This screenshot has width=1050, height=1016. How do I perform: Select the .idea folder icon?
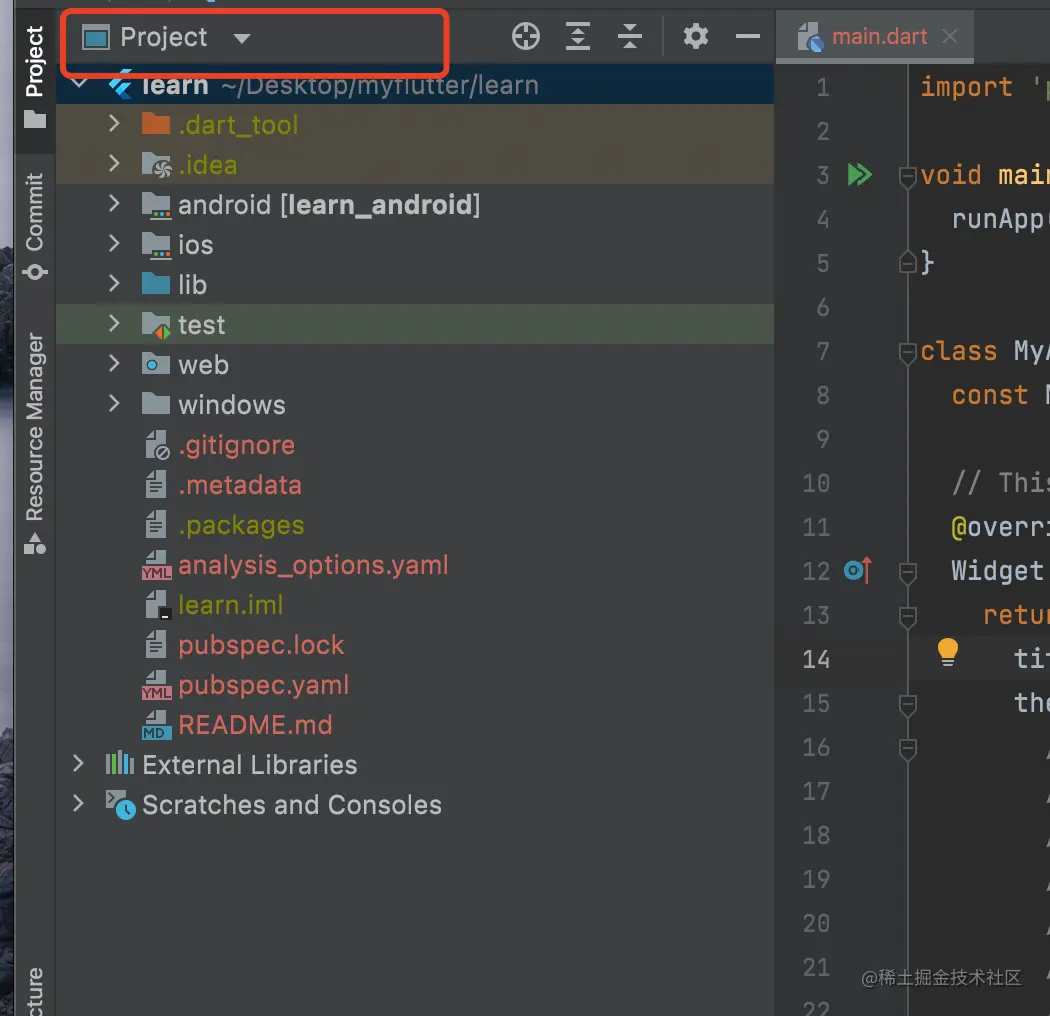(x=157, y=164)
